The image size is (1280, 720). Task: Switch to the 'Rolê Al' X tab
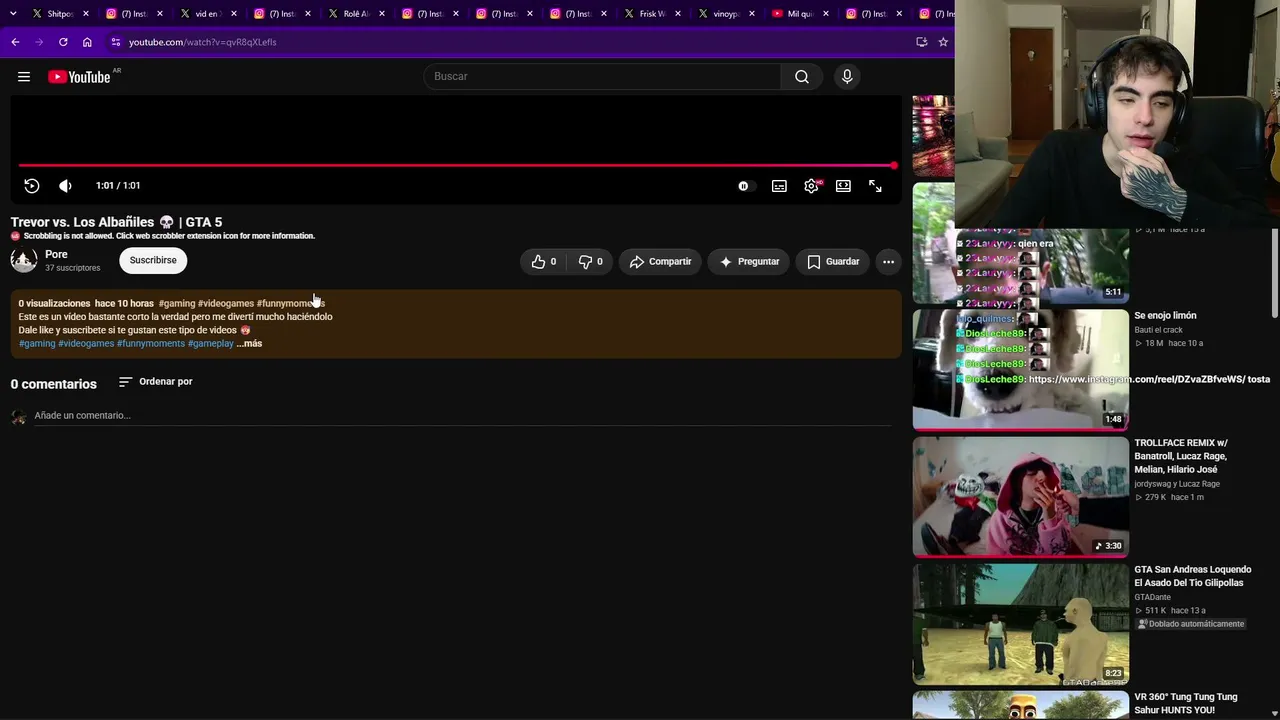348,14
